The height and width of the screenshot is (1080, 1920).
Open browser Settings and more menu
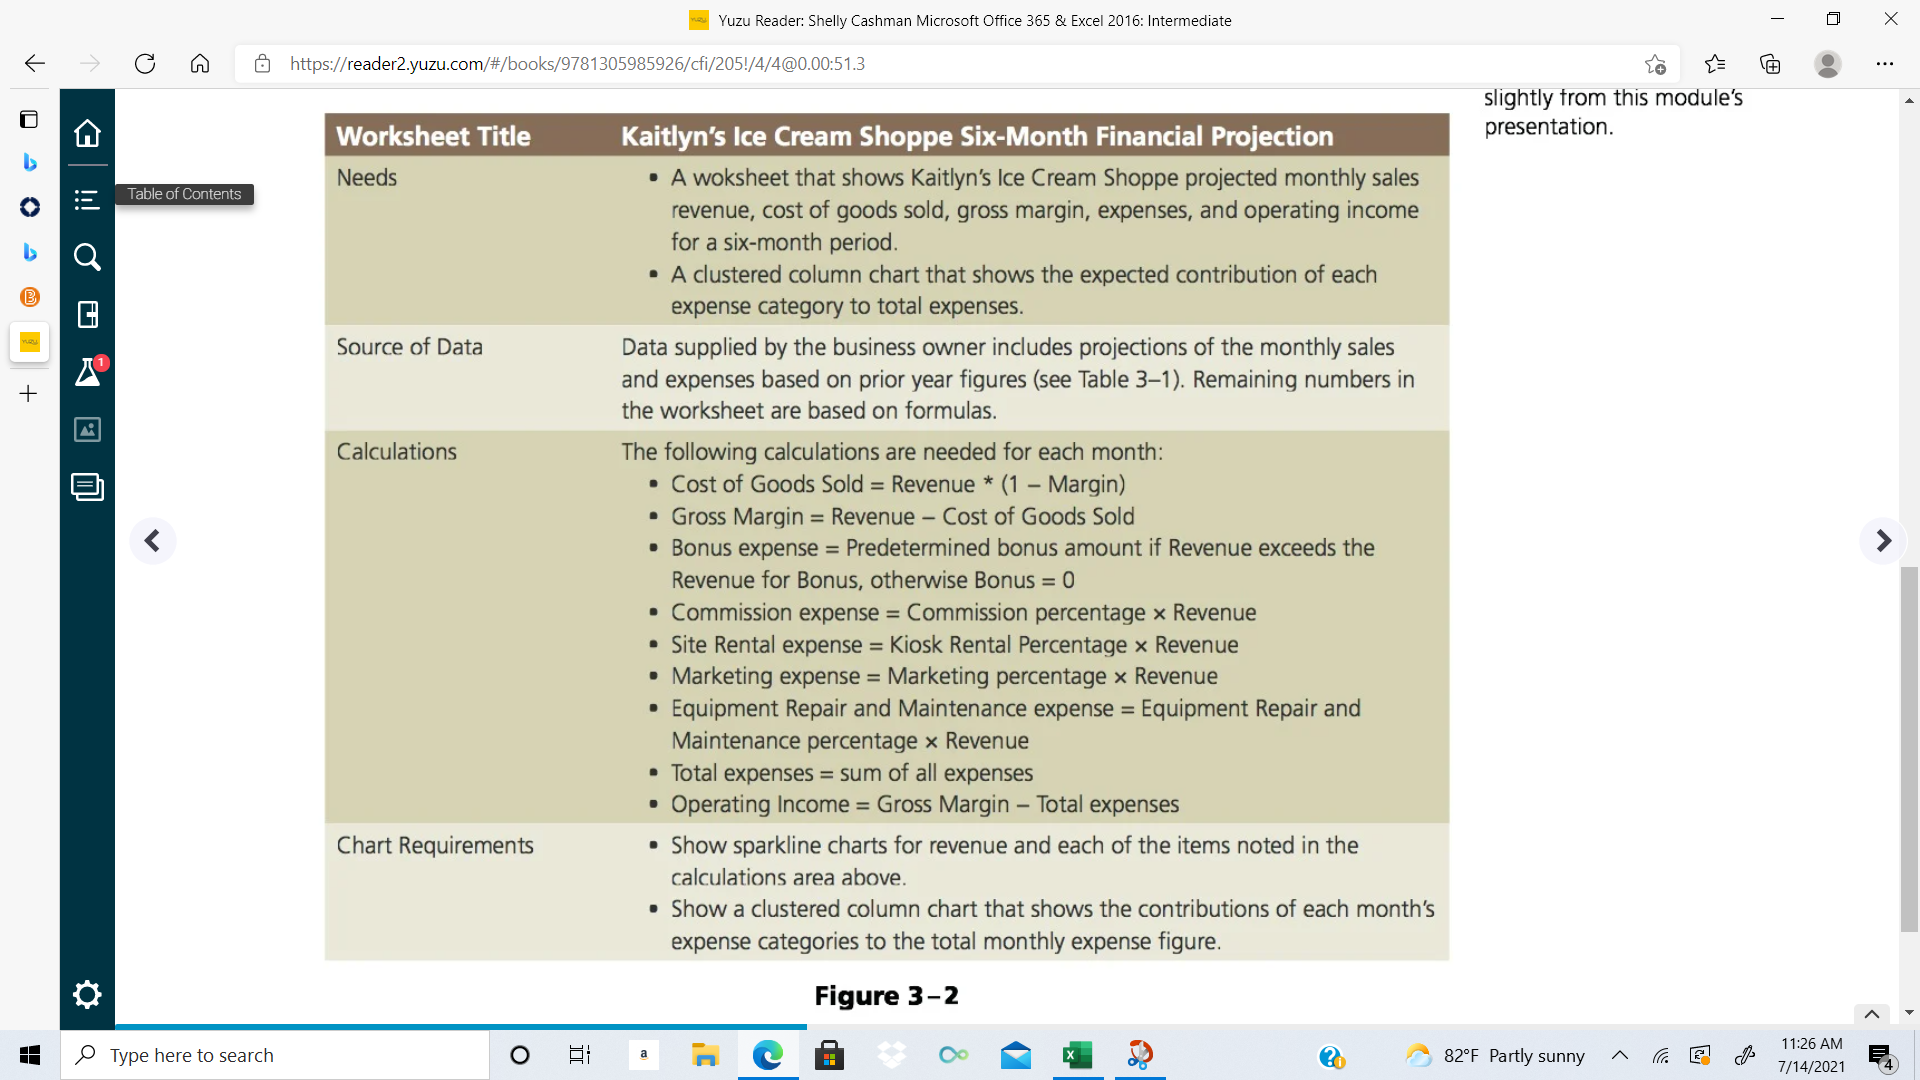click(x=1885, y=64)
